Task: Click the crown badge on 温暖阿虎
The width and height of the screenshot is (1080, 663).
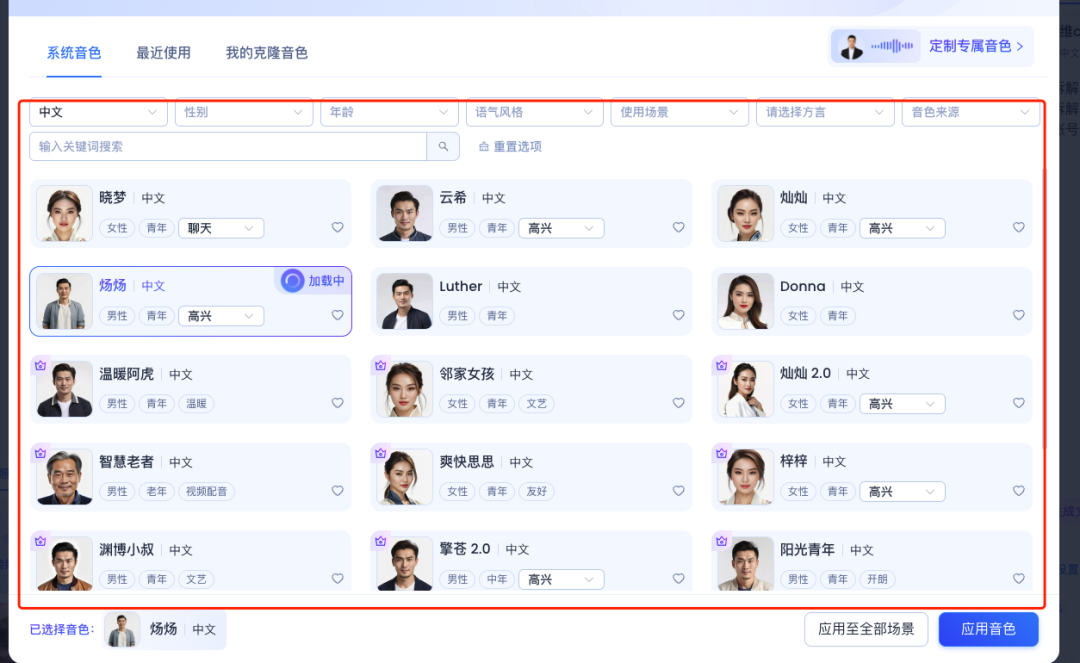Action: [x=40, y=365]
